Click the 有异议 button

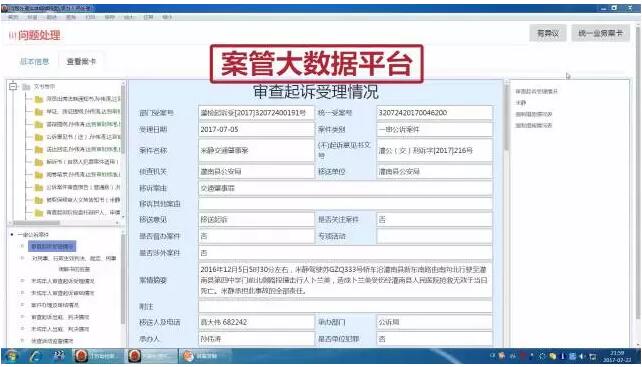548,34
